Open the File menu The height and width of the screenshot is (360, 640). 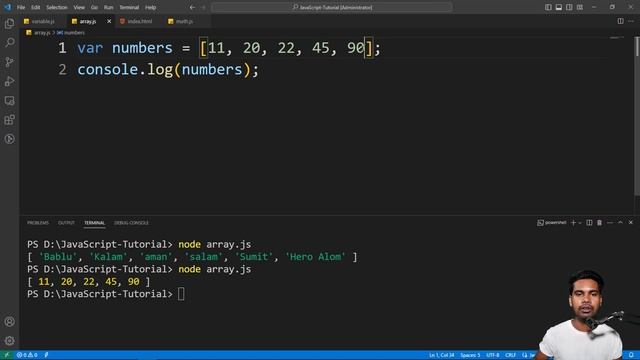click(x=21, y=7)
